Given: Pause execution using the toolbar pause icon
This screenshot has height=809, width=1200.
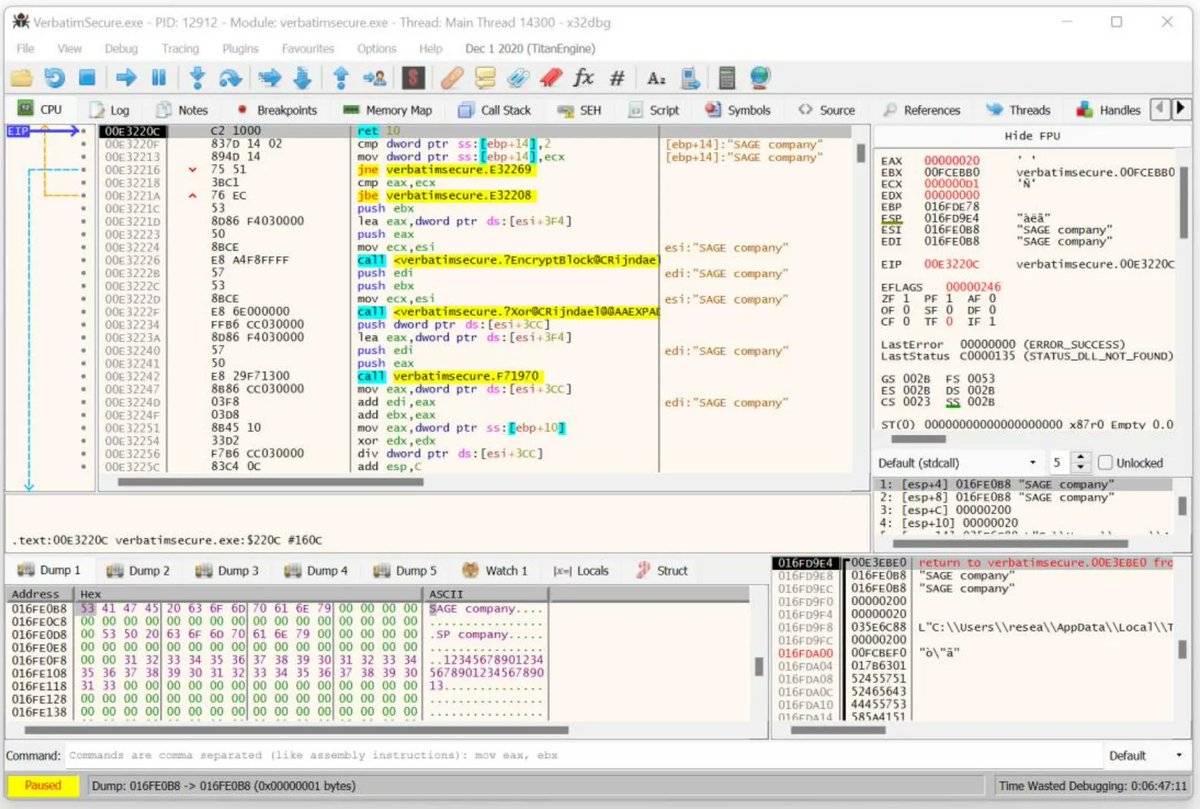Looking at the screenshot, I should coord(158,77).
